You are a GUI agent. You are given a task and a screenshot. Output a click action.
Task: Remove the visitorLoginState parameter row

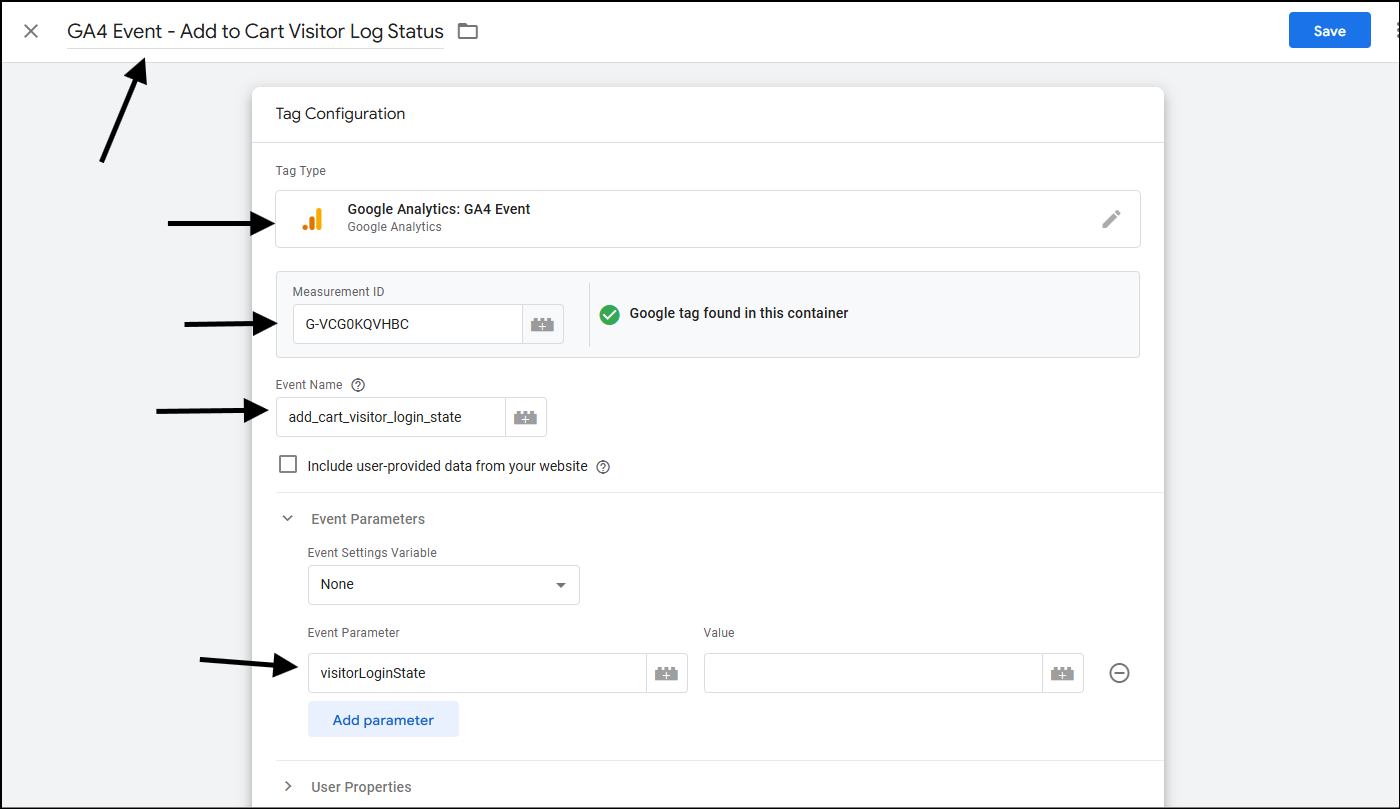(x=1120, y=673)
